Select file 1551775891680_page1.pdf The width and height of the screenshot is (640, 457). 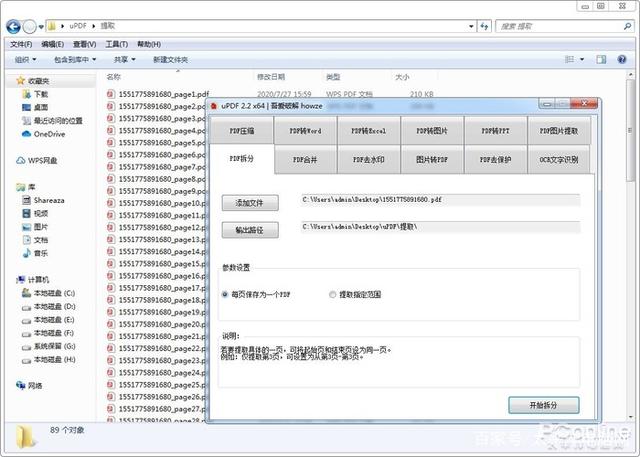pyautogui.click(x=158, y=94)
